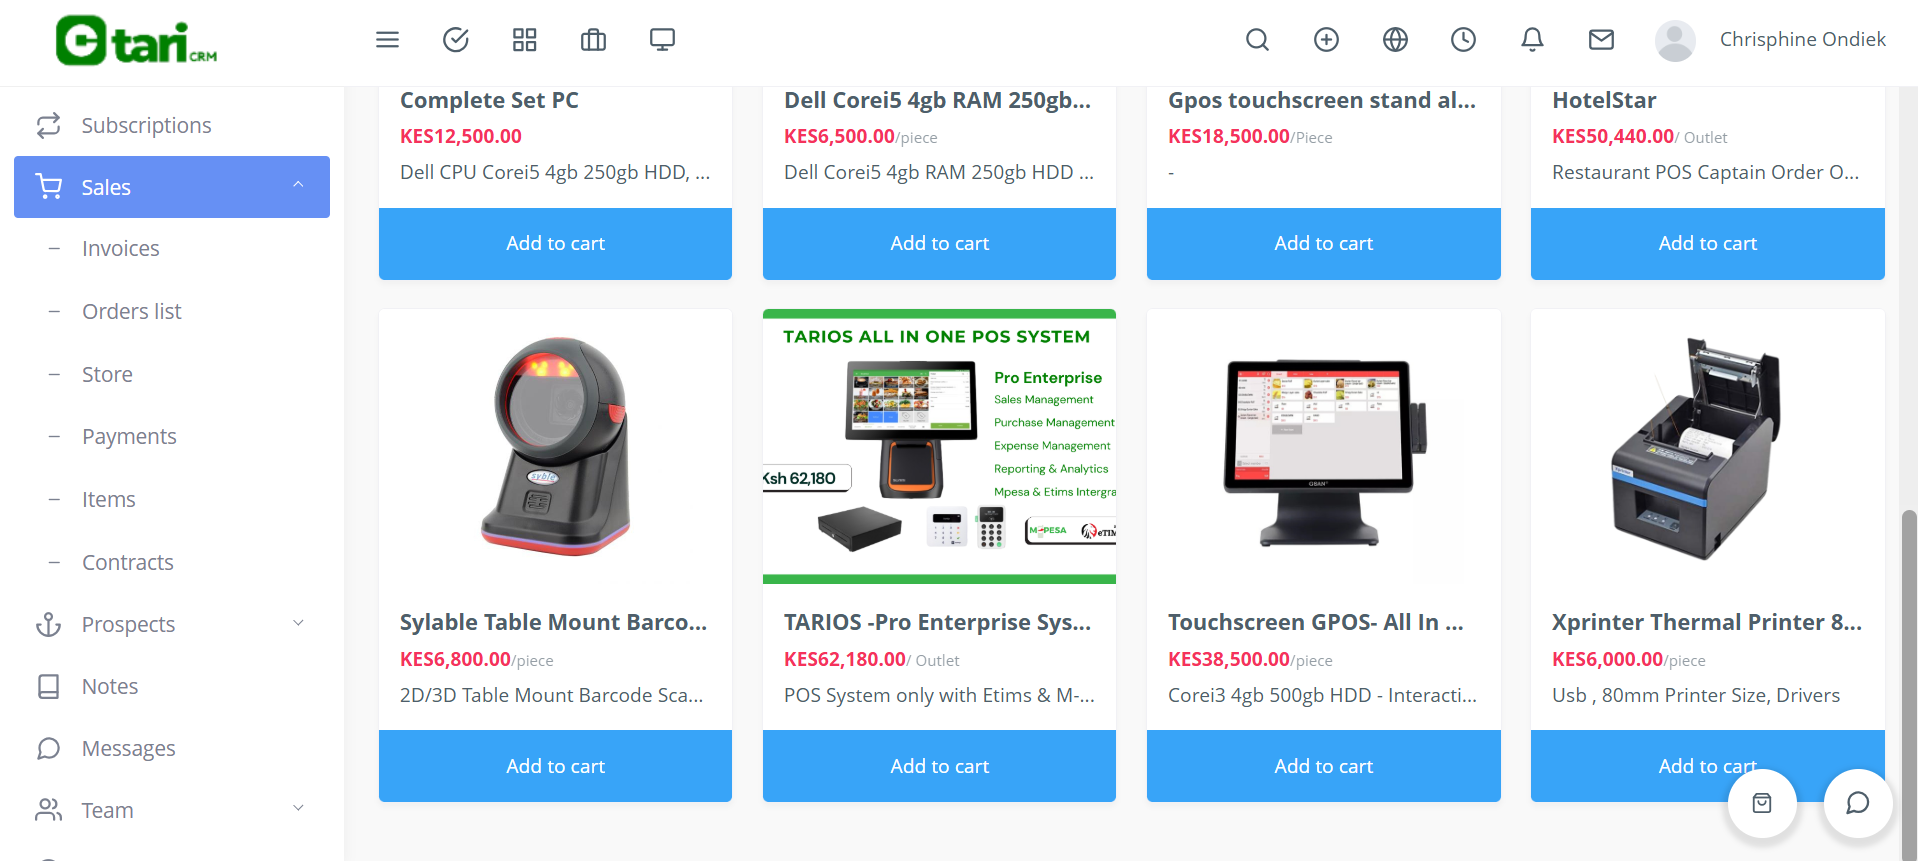Click the page vertical scrollbar
Viewport: 1918px width, 861px height.
click(x=1909, y=680)
